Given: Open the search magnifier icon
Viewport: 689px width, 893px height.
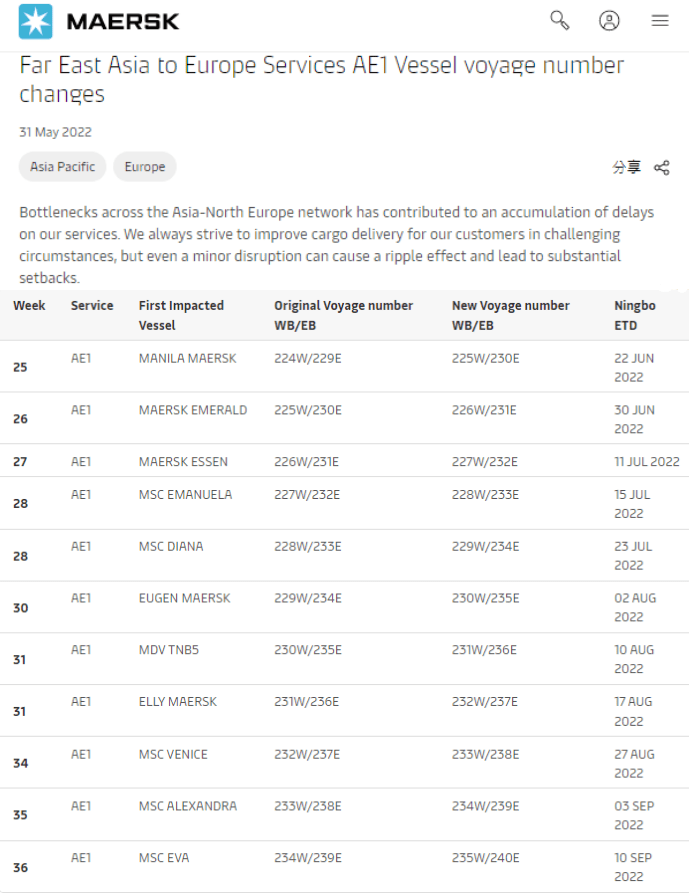Looking at the screenshot, I should coord(560,21).
